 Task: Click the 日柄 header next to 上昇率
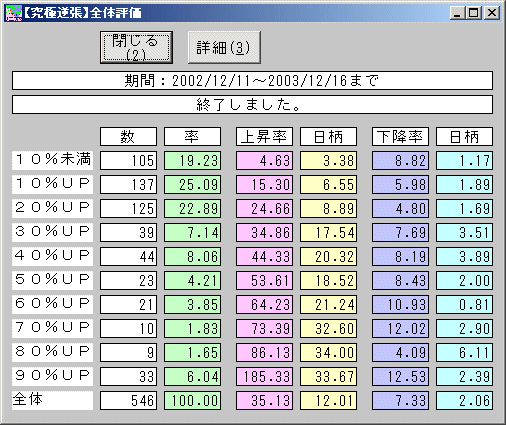click(328, 136)
